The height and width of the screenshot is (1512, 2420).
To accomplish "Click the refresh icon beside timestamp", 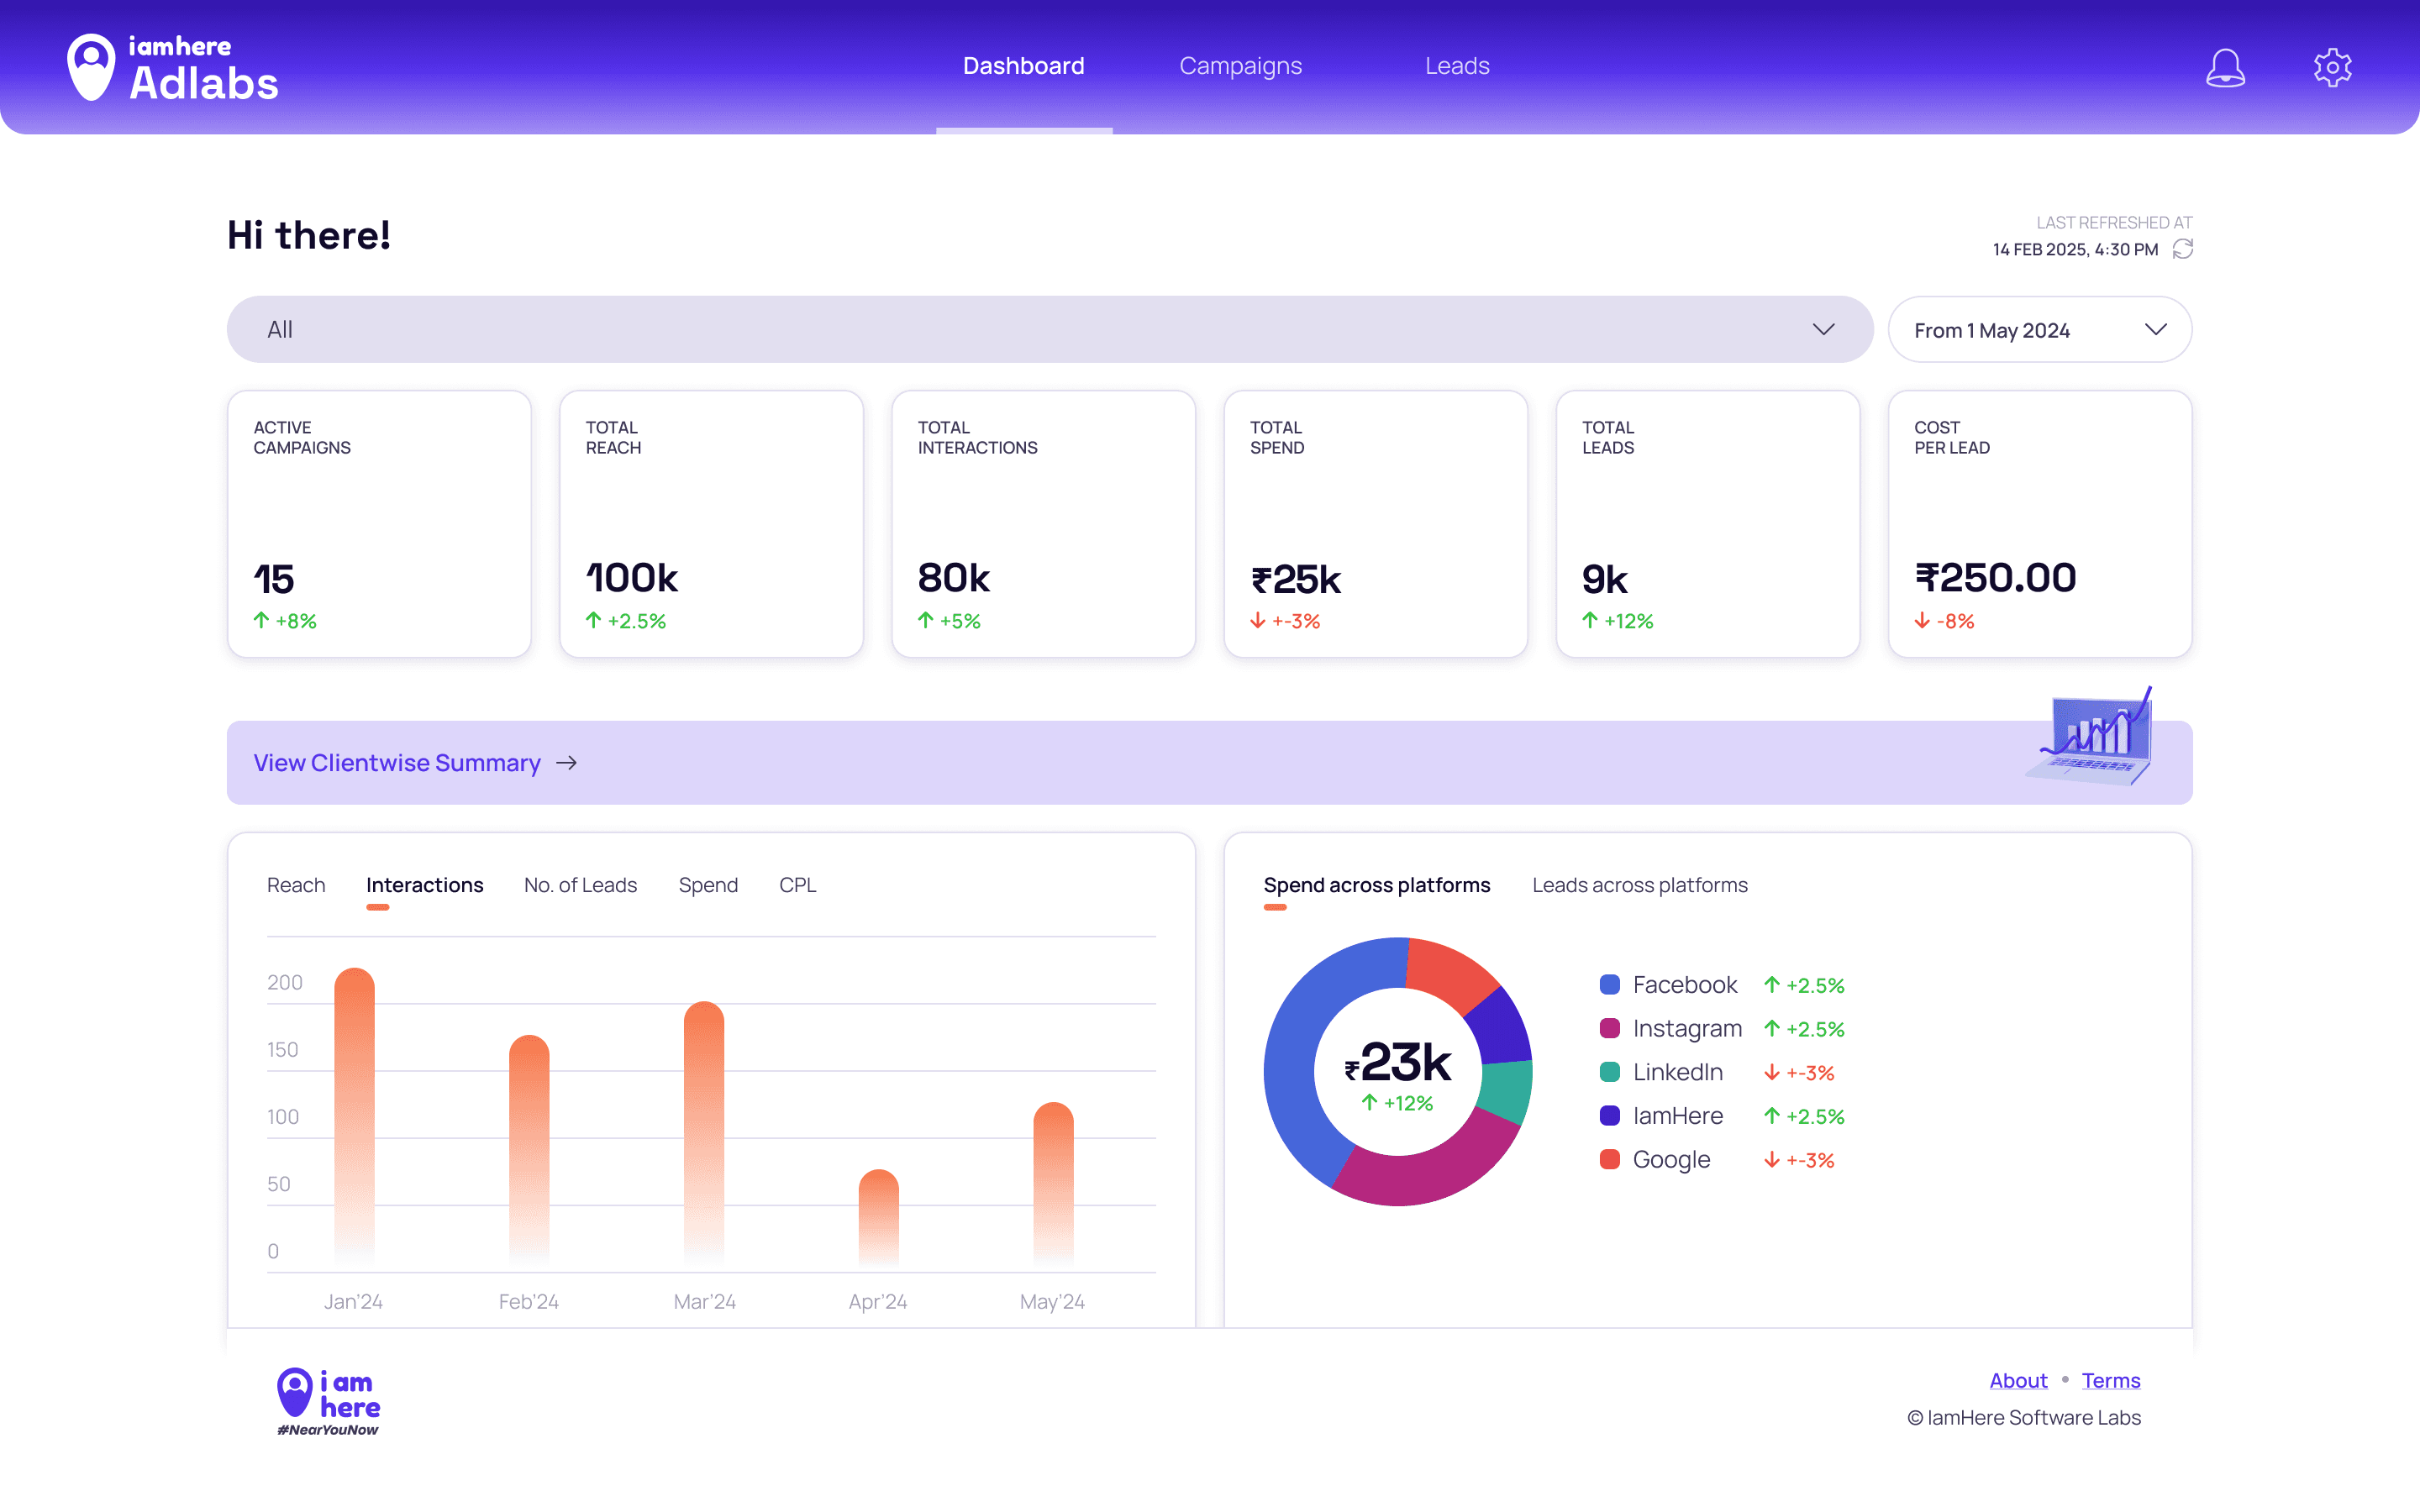I will coord(2183,249).
